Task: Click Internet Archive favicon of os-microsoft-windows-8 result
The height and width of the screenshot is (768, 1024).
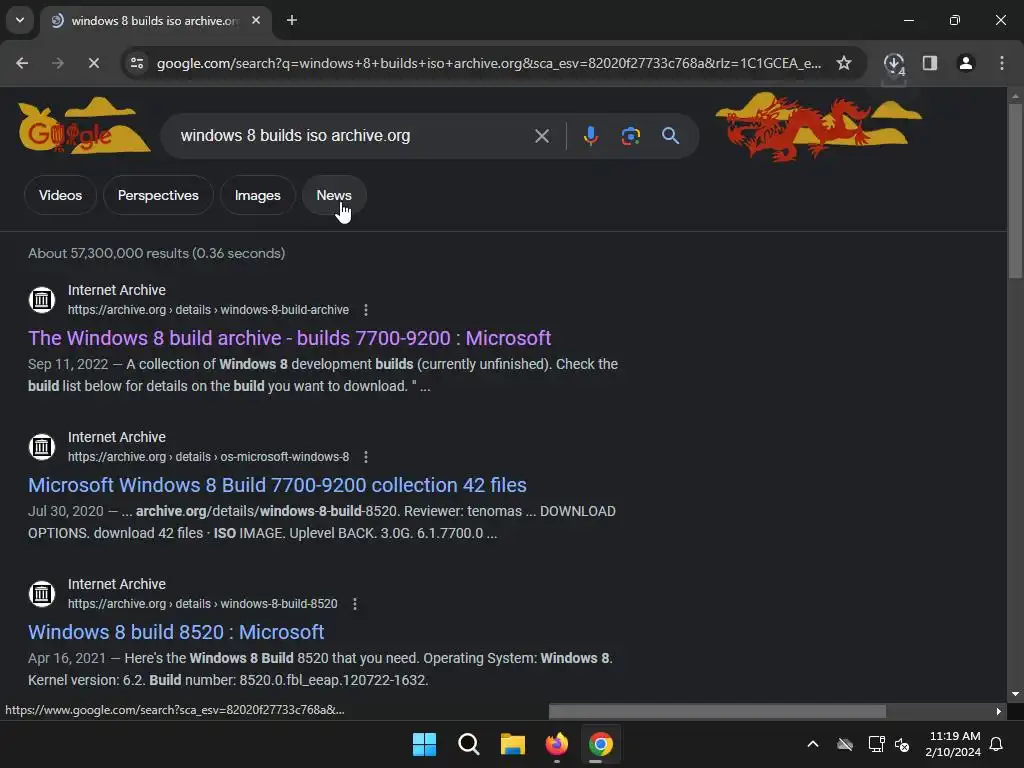Action: tap(42, 447)
